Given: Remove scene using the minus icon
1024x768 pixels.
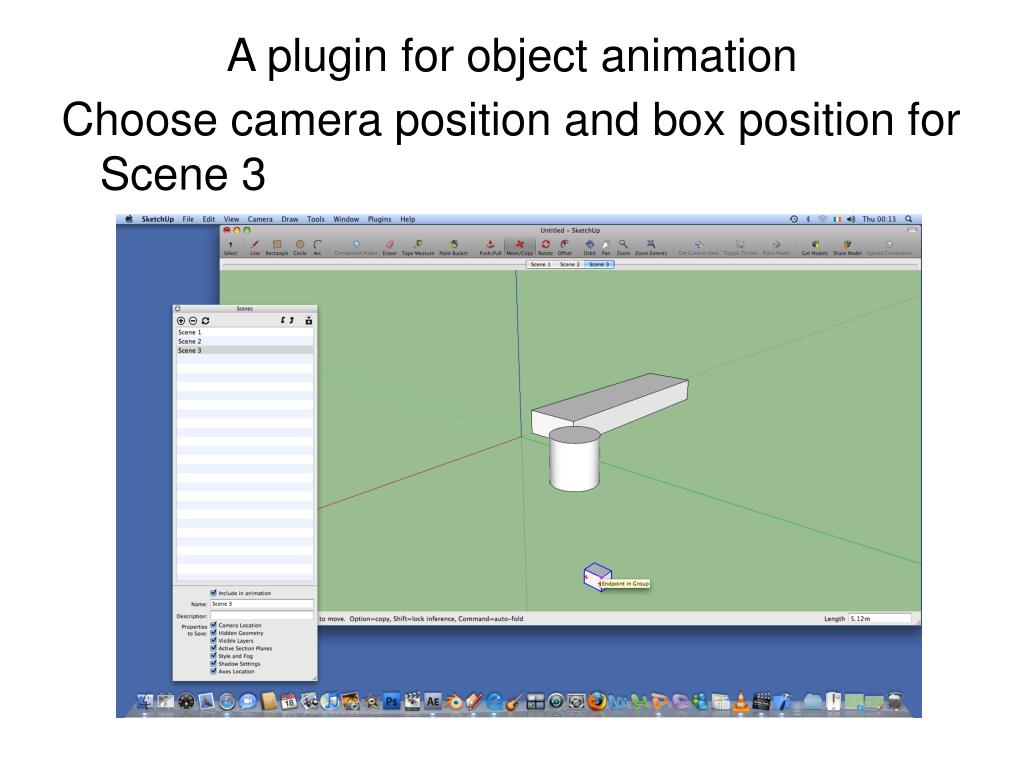Looking at the screenshot, I should (x=193, y=321).
